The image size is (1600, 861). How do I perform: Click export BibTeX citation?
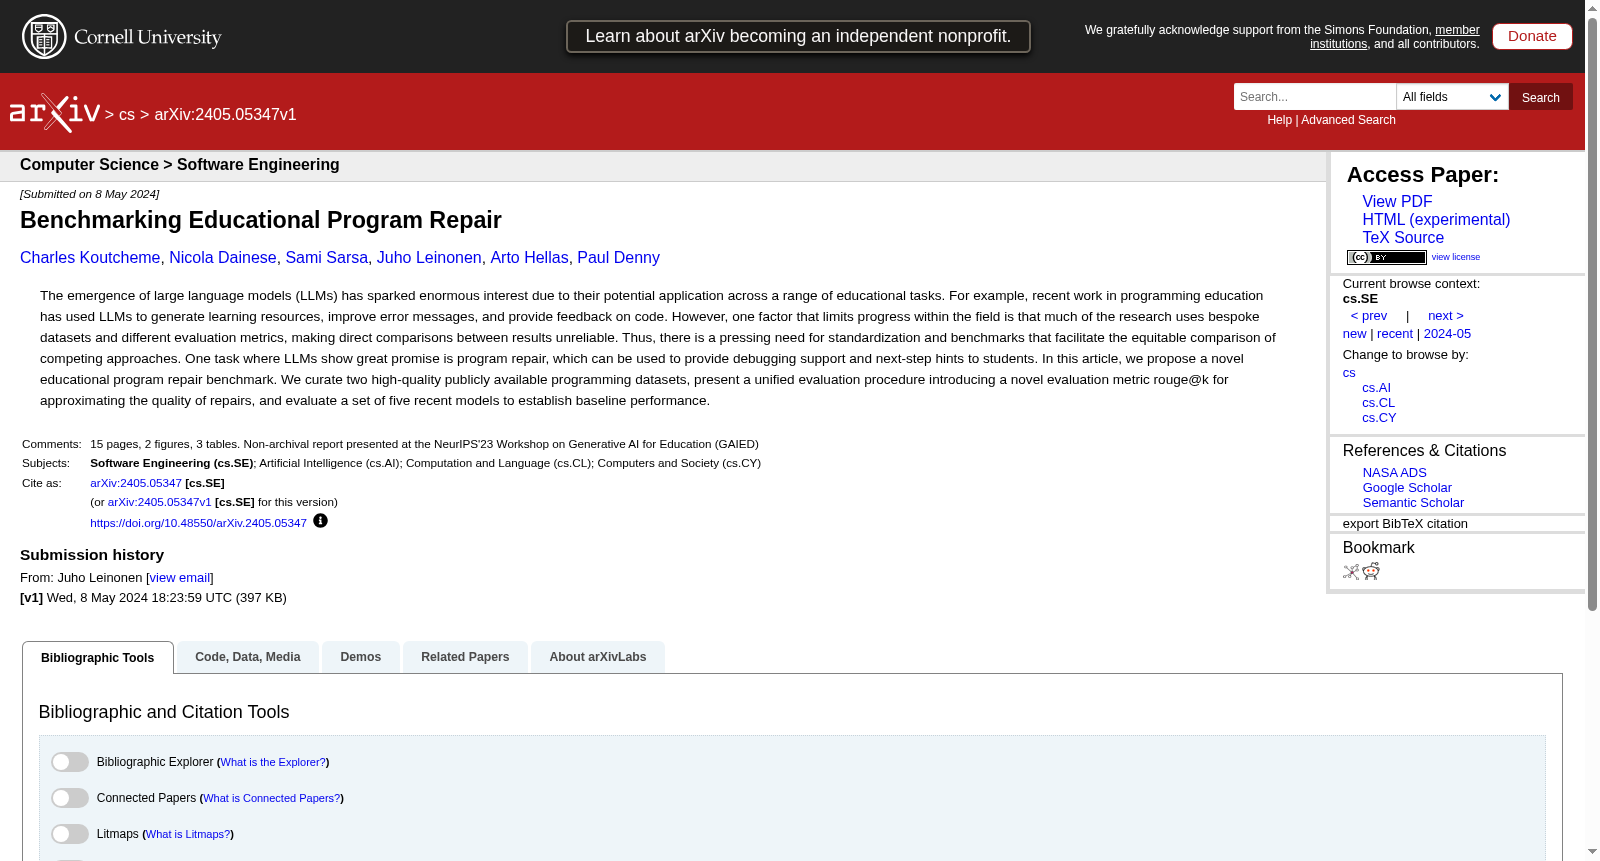click(1405, 524)
